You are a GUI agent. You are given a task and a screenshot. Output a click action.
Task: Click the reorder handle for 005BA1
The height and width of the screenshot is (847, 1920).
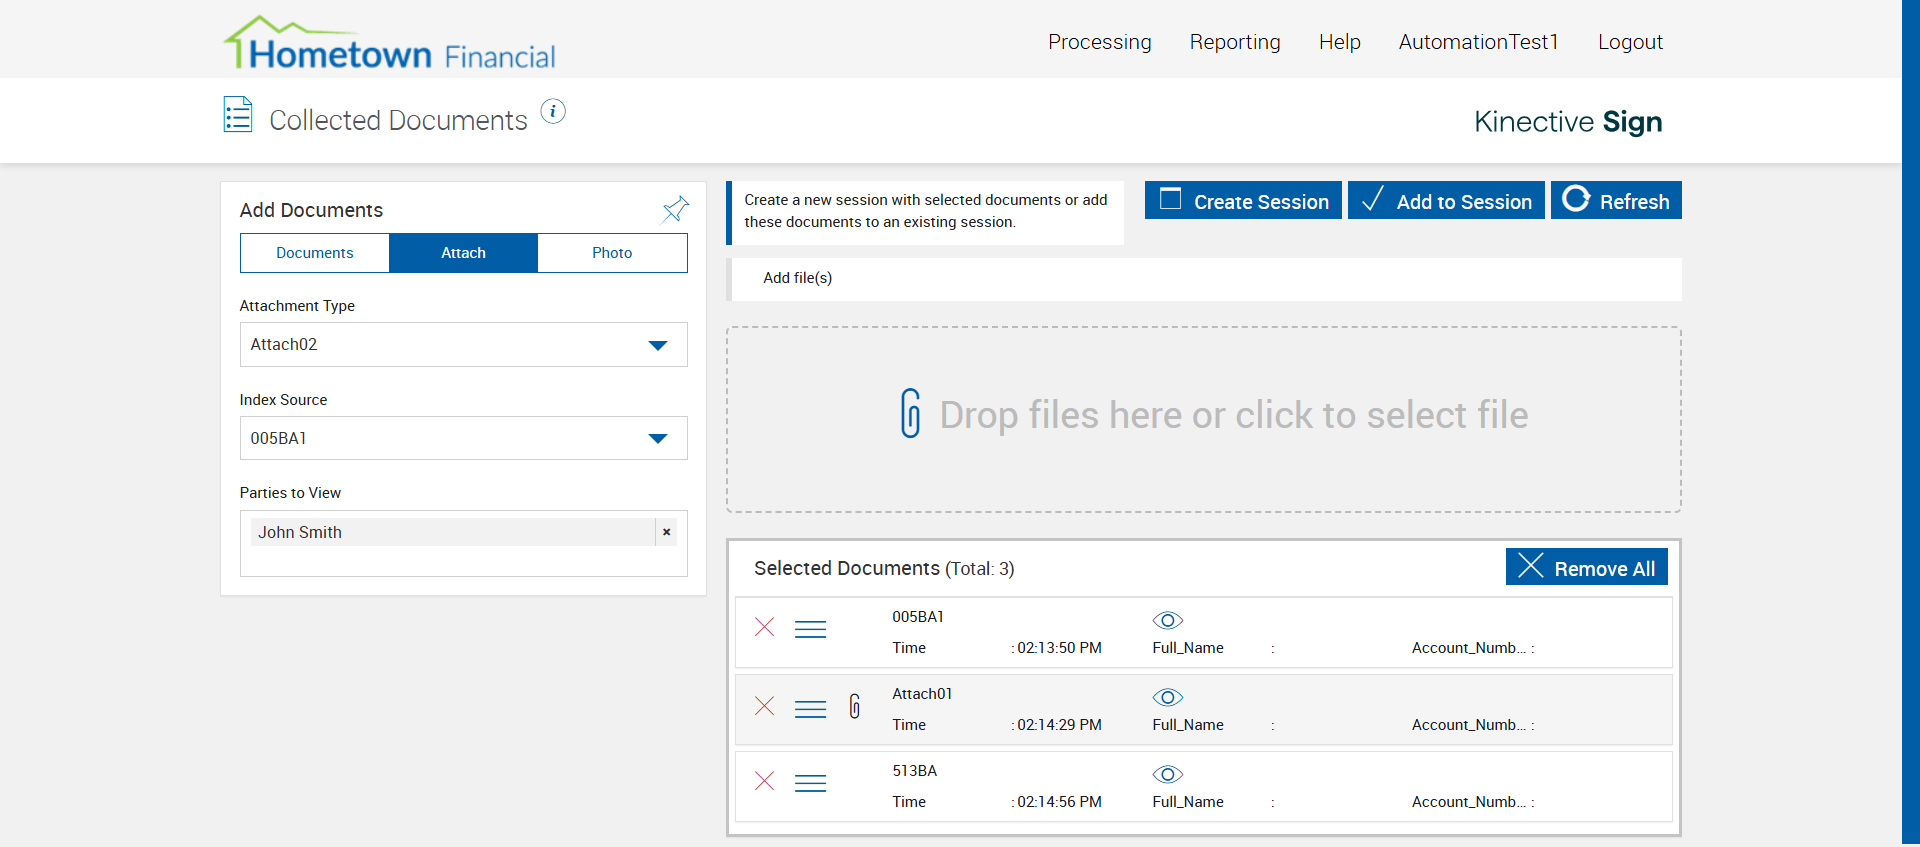point(810,629)
